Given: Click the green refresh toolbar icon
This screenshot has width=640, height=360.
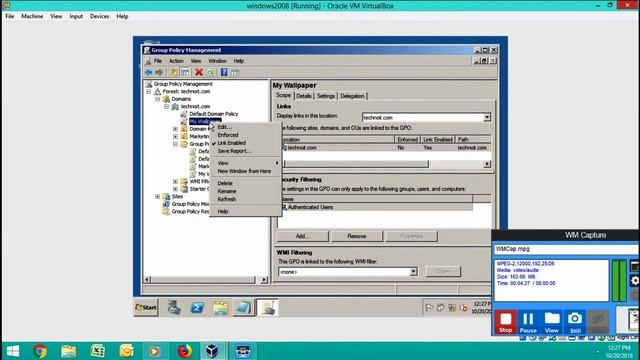Looking at the screenshot, I should (x=210, y=73).
